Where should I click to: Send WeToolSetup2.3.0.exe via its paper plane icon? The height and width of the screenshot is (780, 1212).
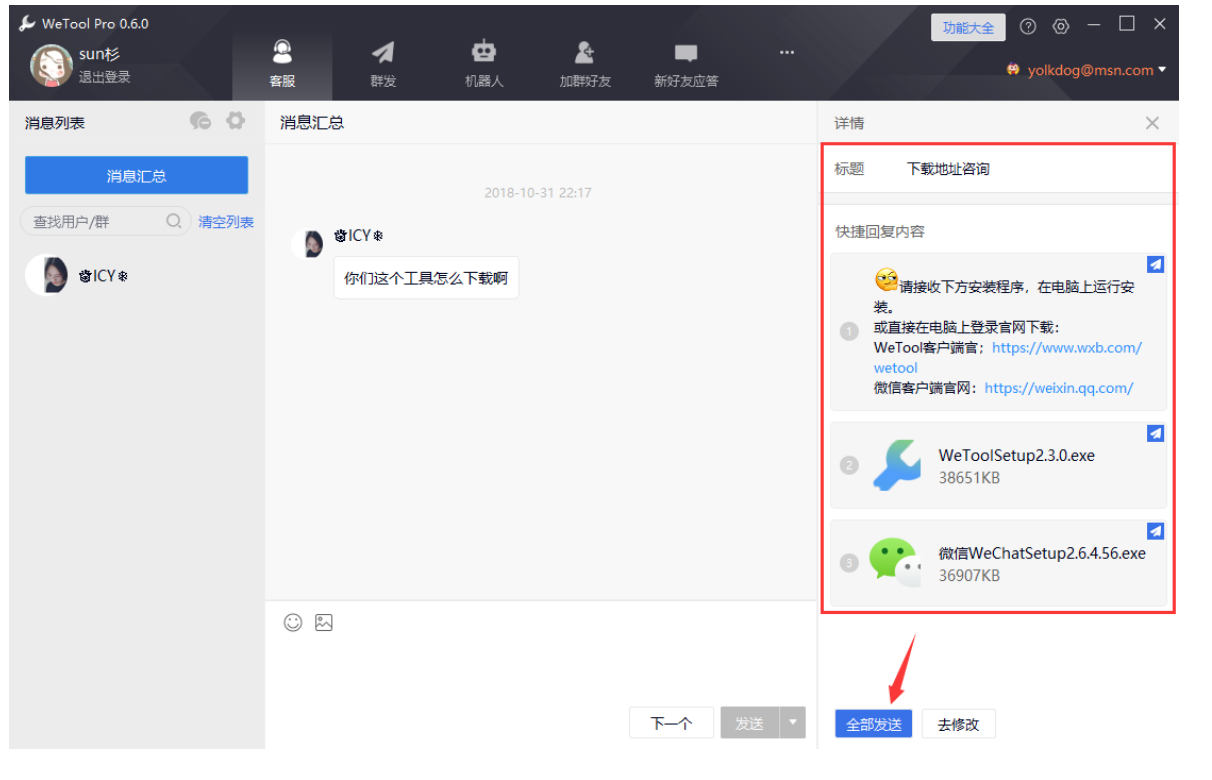[1155, 433]
